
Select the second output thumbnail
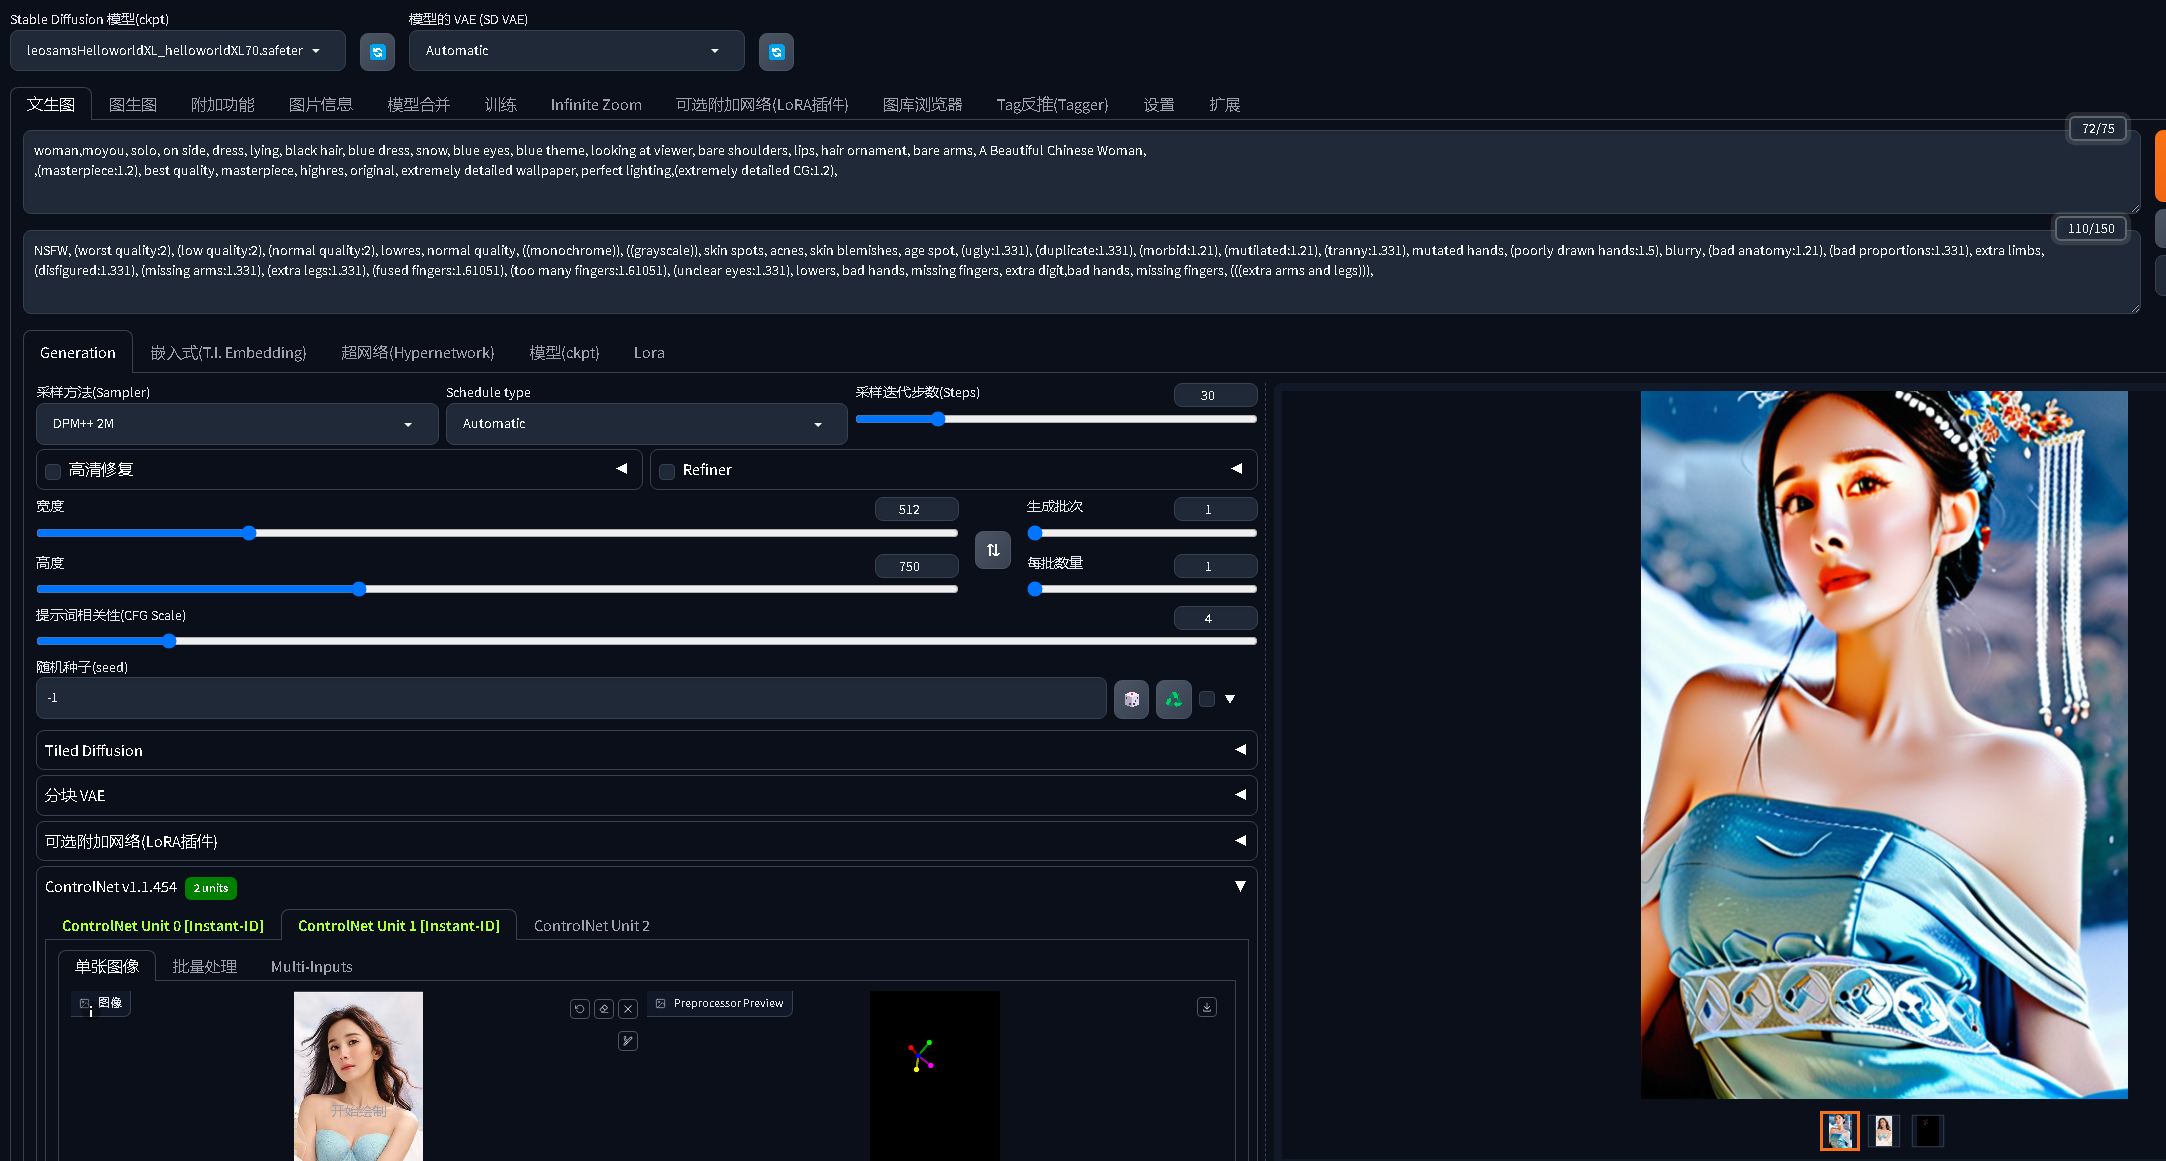click(x=1883, y=1131)
